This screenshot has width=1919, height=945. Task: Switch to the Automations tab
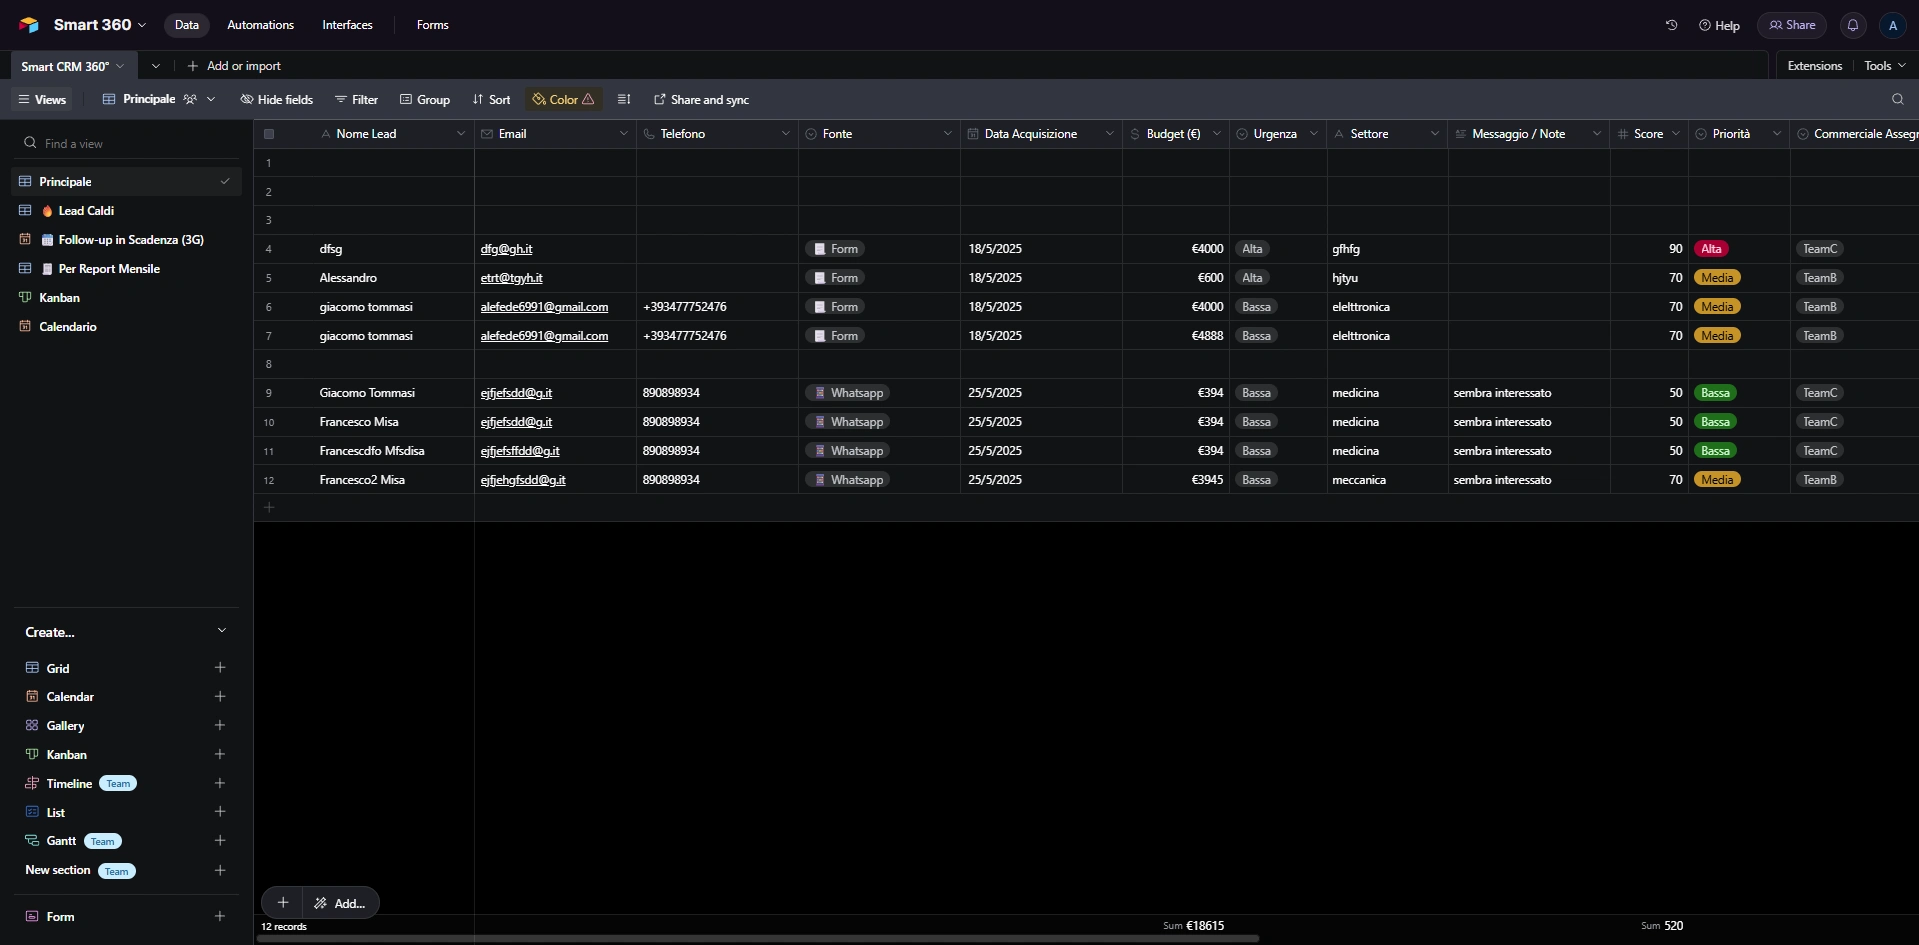[x=260, y=25]
